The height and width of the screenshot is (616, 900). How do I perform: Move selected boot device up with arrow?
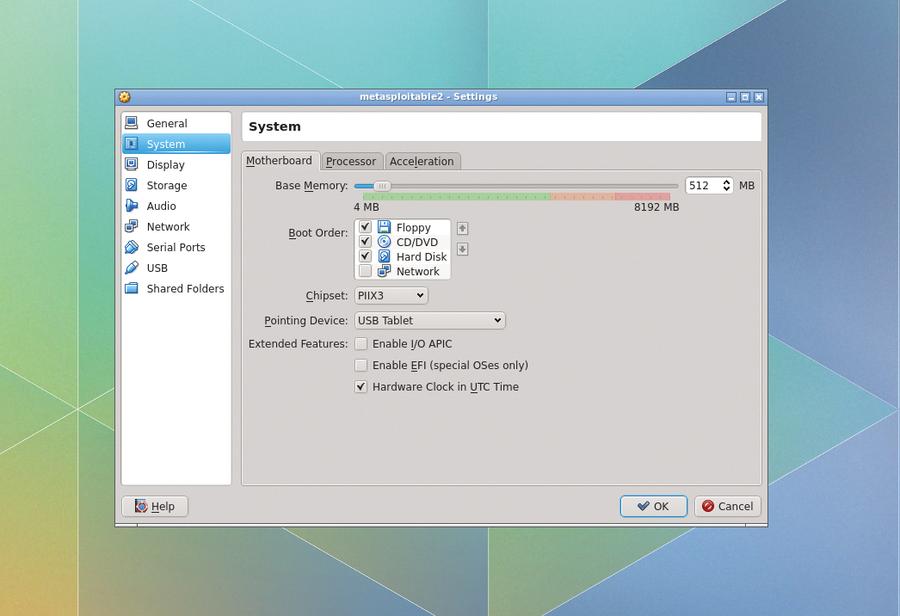[x=462, y=228]
